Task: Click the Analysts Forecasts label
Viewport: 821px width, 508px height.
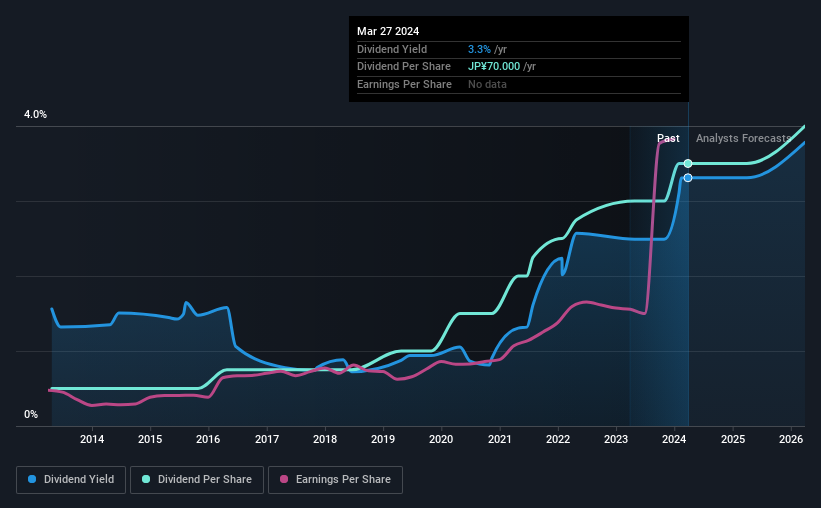Action: (743, 138)
